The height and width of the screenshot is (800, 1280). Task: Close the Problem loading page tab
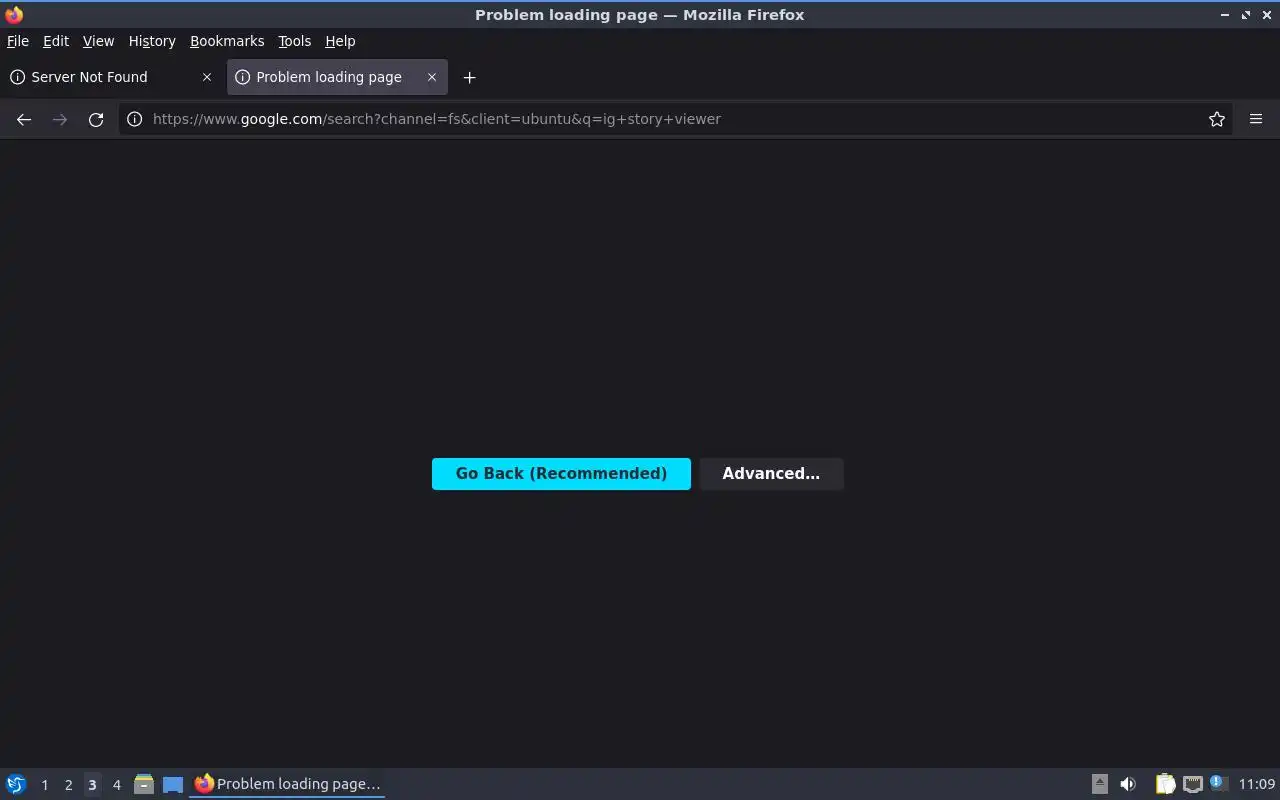click(x=432, y=77)
